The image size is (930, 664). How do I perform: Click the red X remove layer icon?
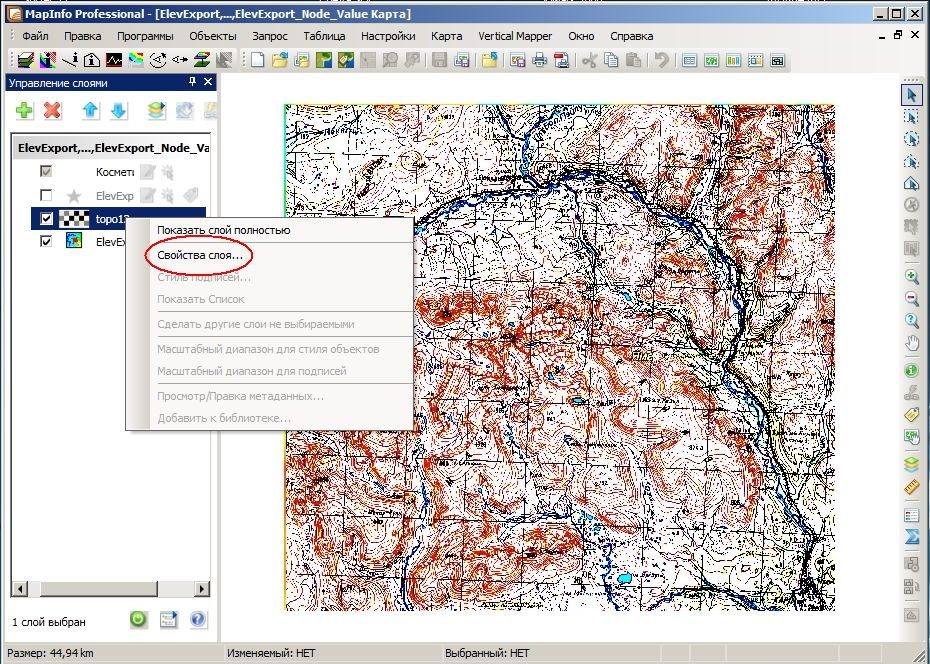tap(53, 110)
